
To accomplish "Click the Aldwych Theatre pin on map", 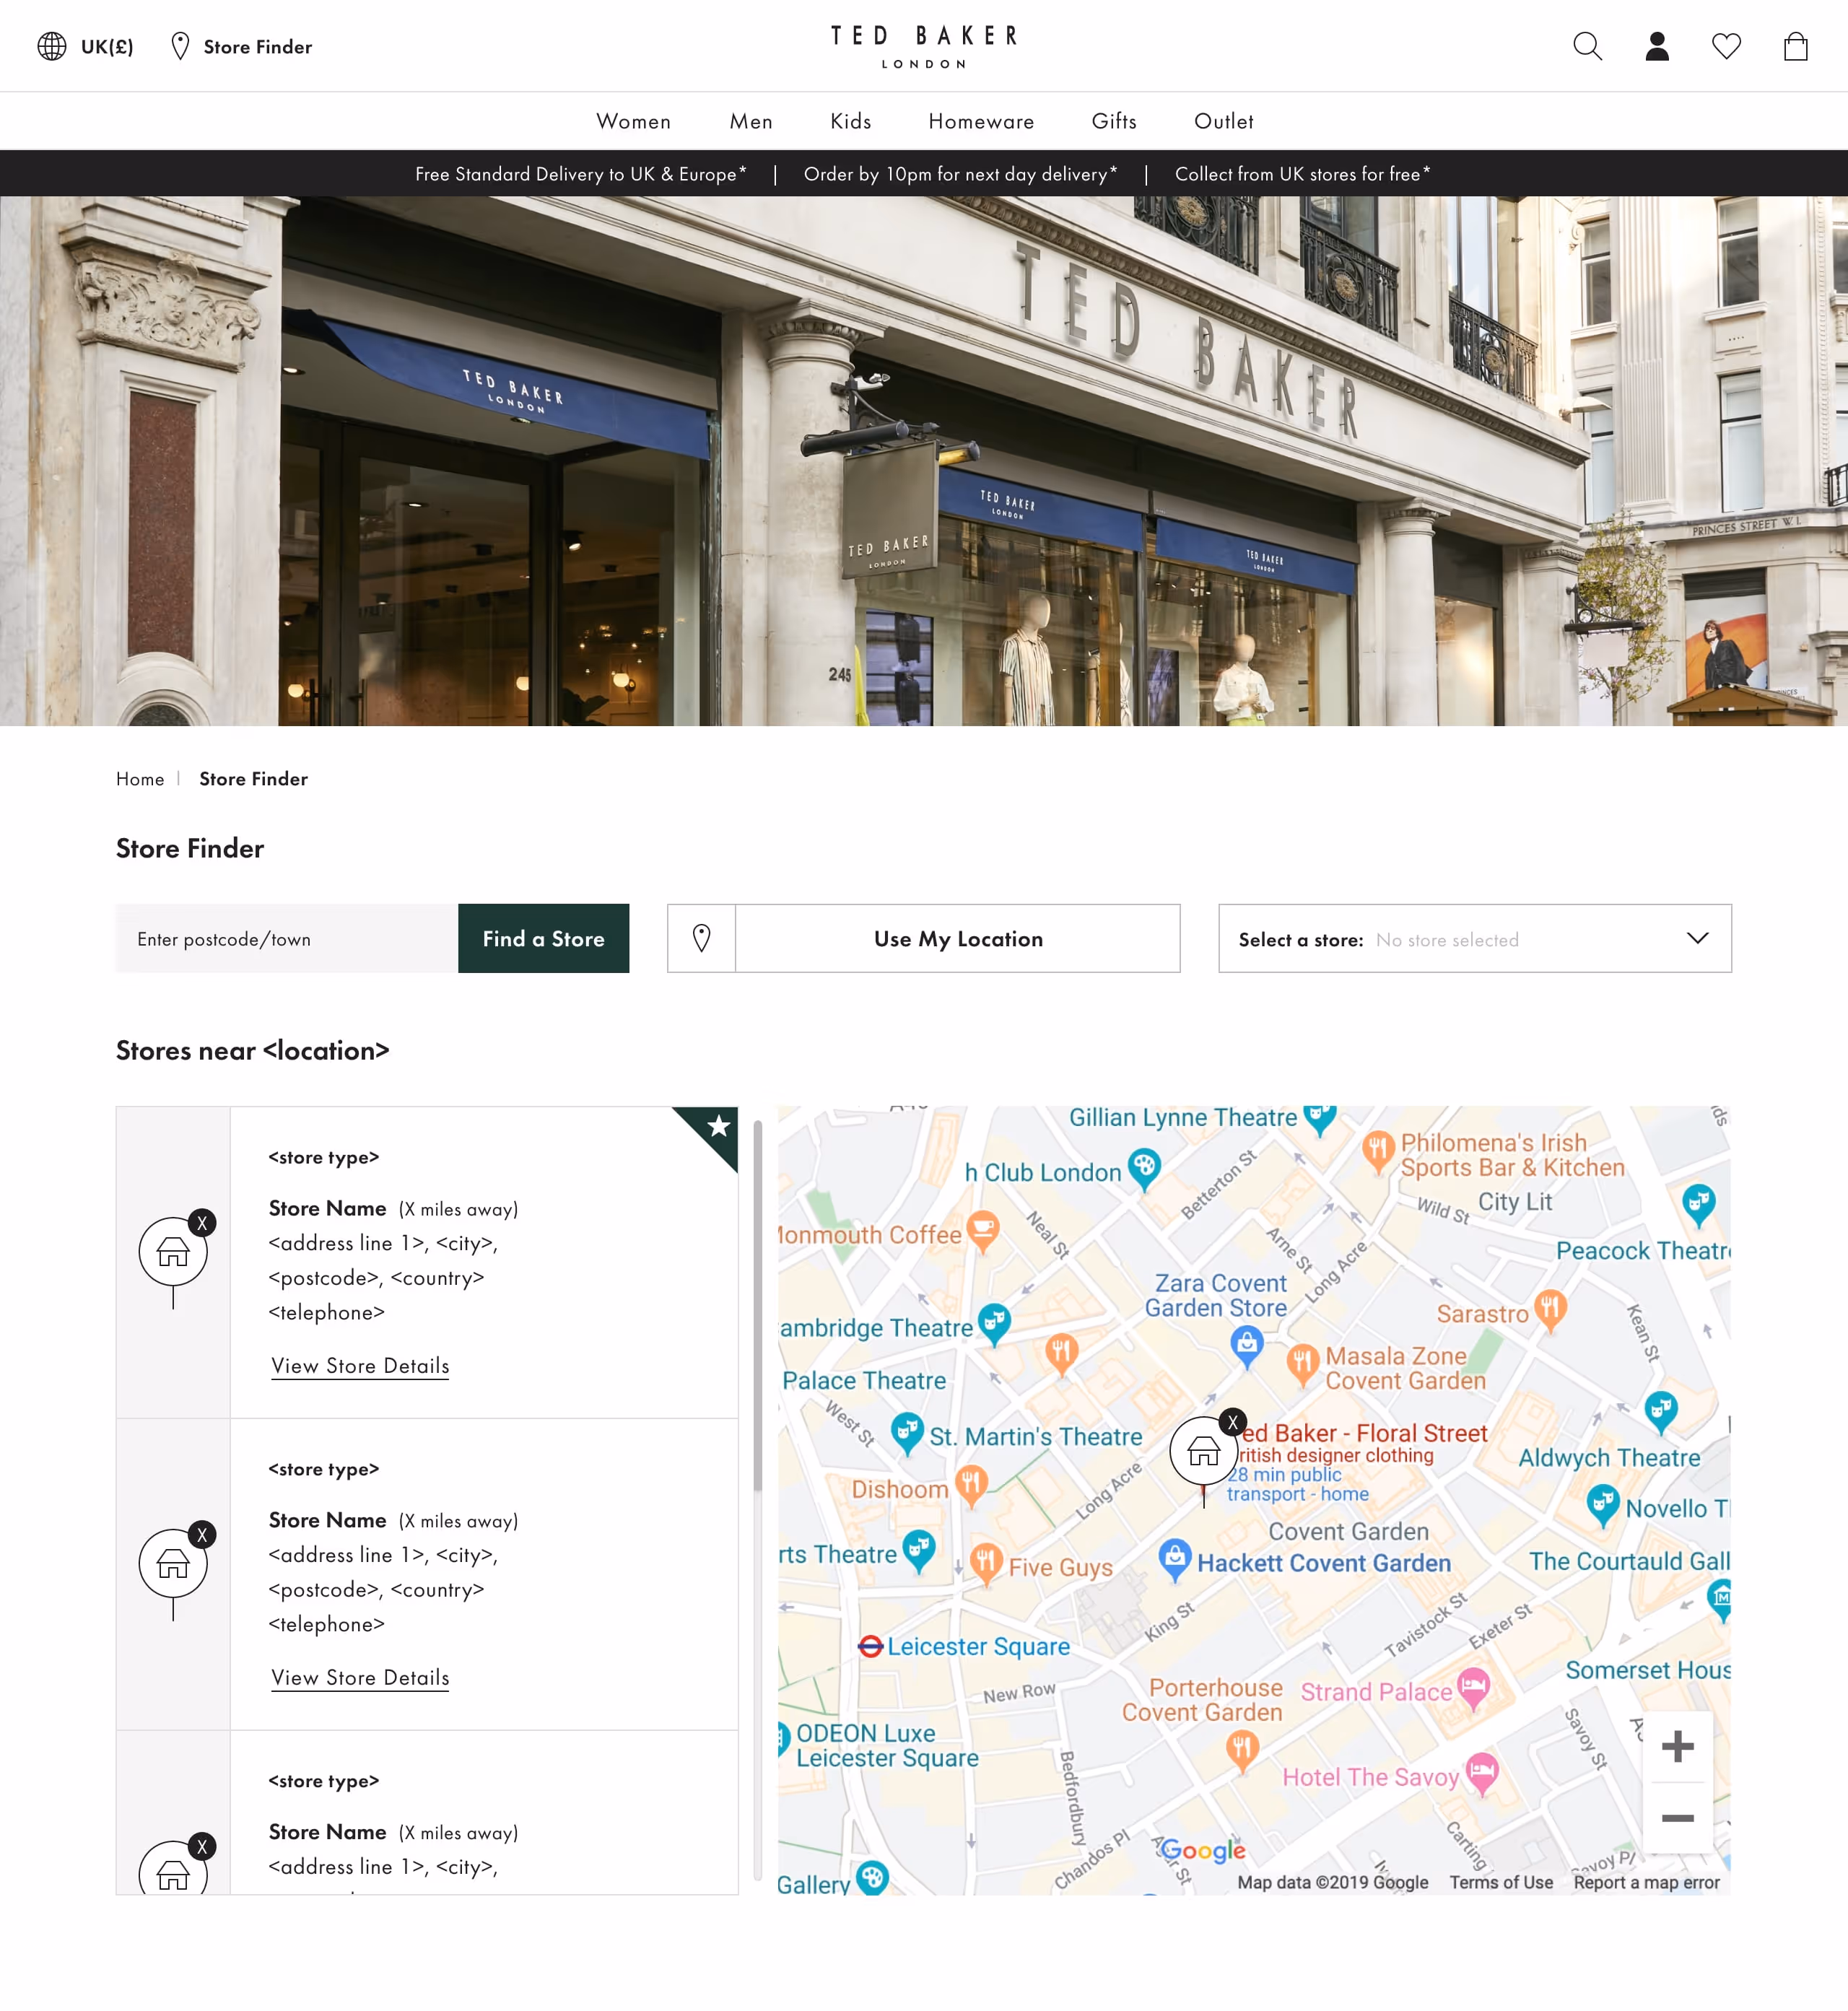I will click(1661, 1409).
